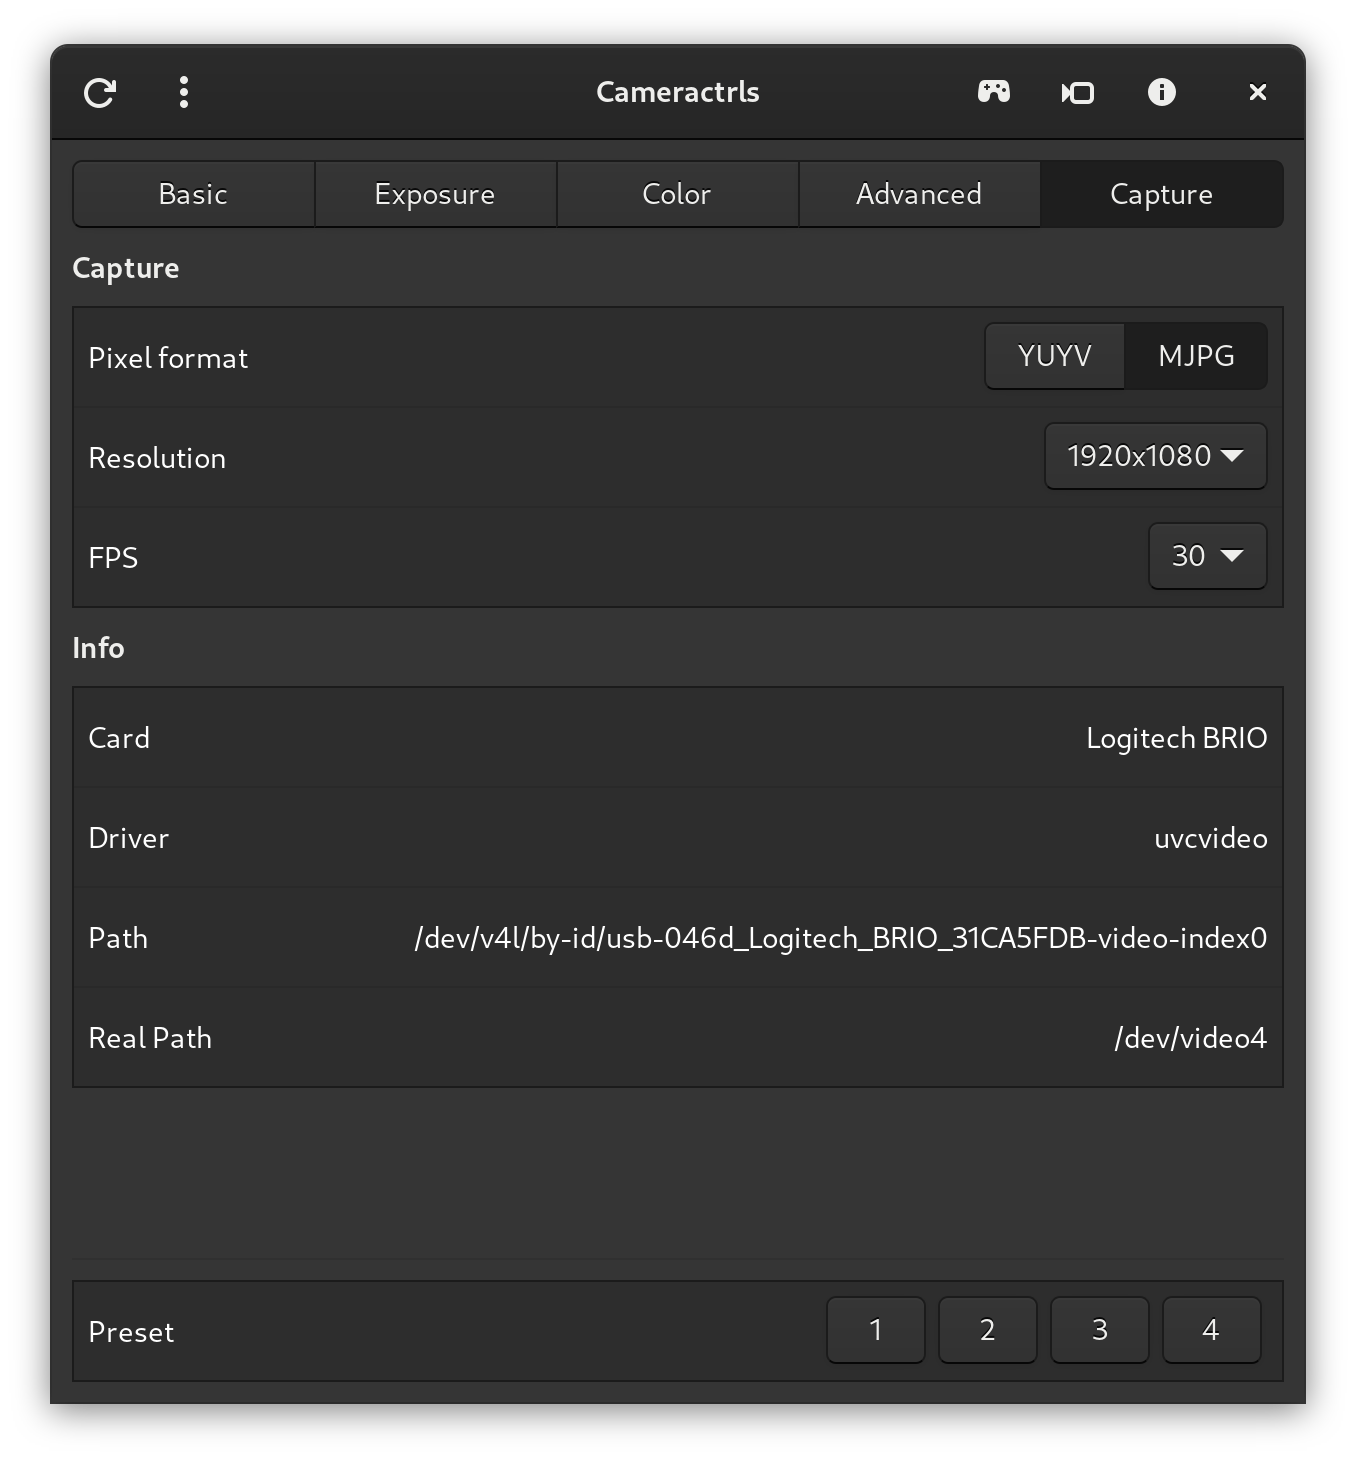Load preset 1

[x=876, y=1330]
